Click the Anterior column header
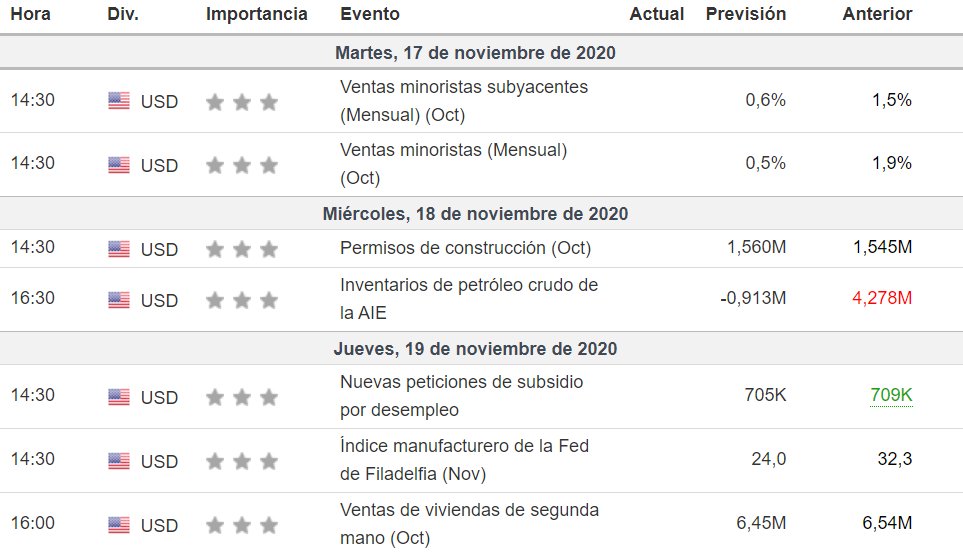 click(x=877, y=14)
